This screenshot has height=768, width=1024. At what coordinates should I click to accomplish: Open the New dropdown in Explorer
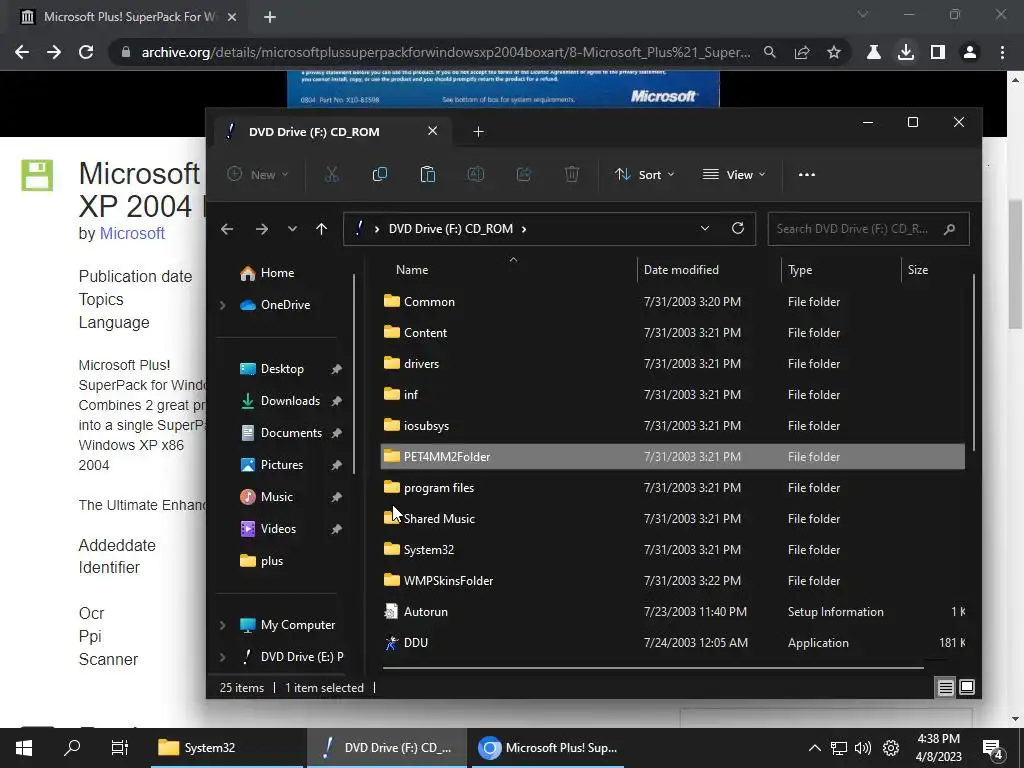[258, 174]
